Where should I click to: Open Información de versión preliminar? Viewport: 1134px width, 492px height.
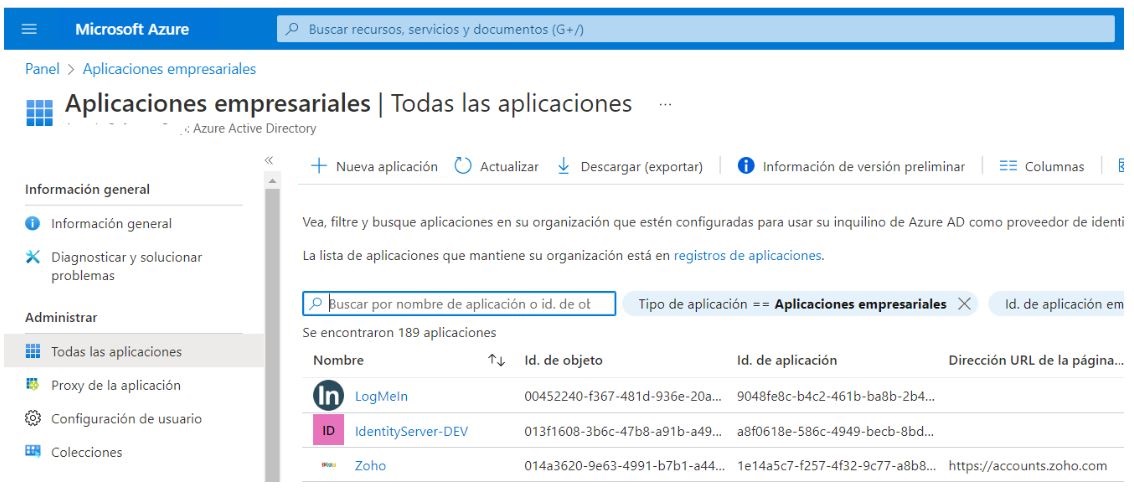(x=851, y=166)
